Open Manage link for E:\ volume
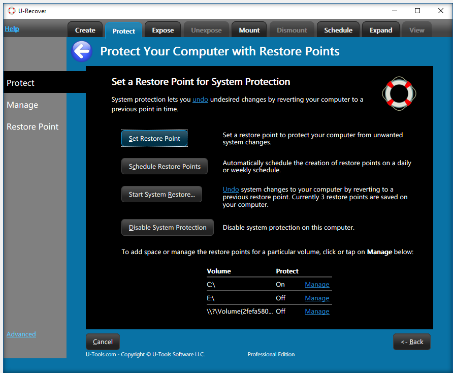Viewport: 453px width, 373px height. pyautogui.click(x=317, y=298)
